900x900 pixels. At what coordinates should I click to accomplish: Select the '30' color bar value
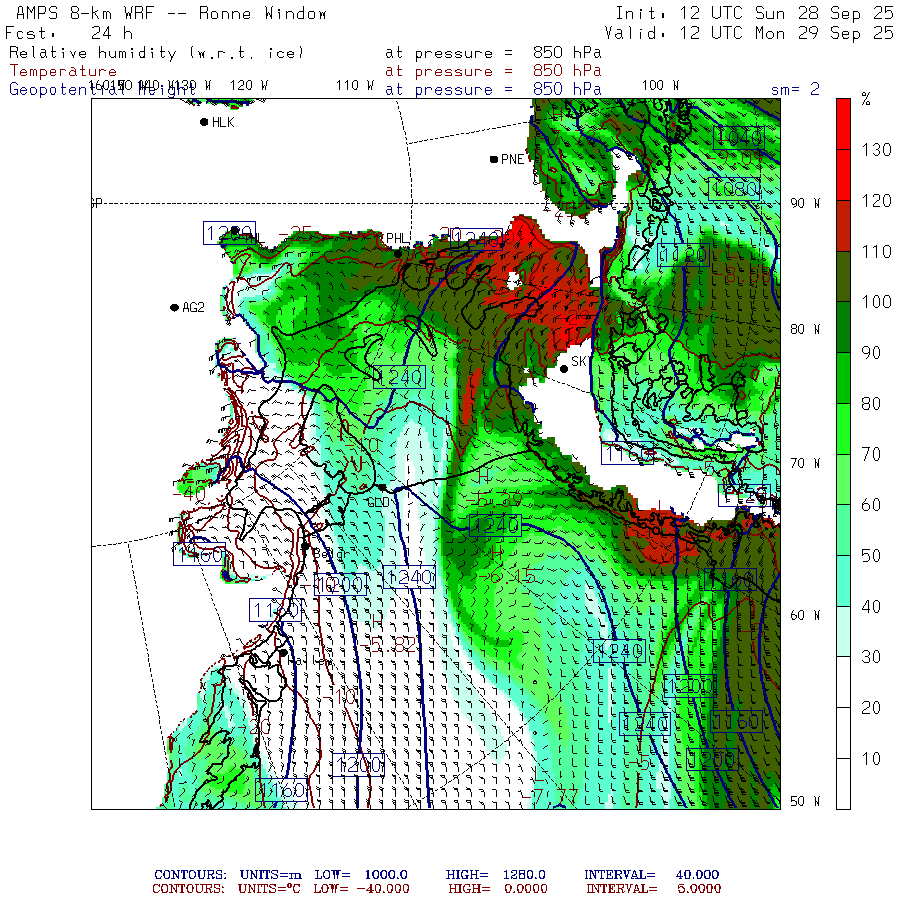[x=871, y=657]
